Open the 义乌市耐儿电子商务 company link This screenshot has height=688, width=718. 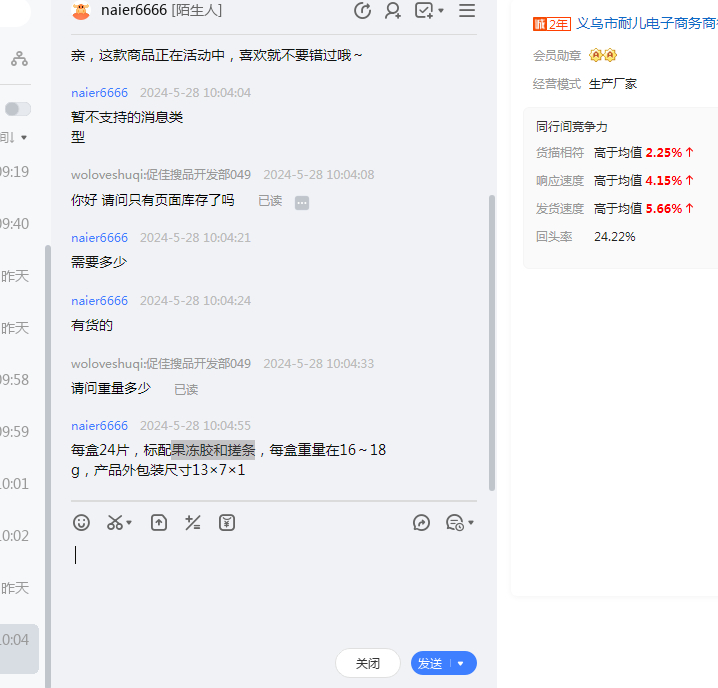[x=646, y=24]
